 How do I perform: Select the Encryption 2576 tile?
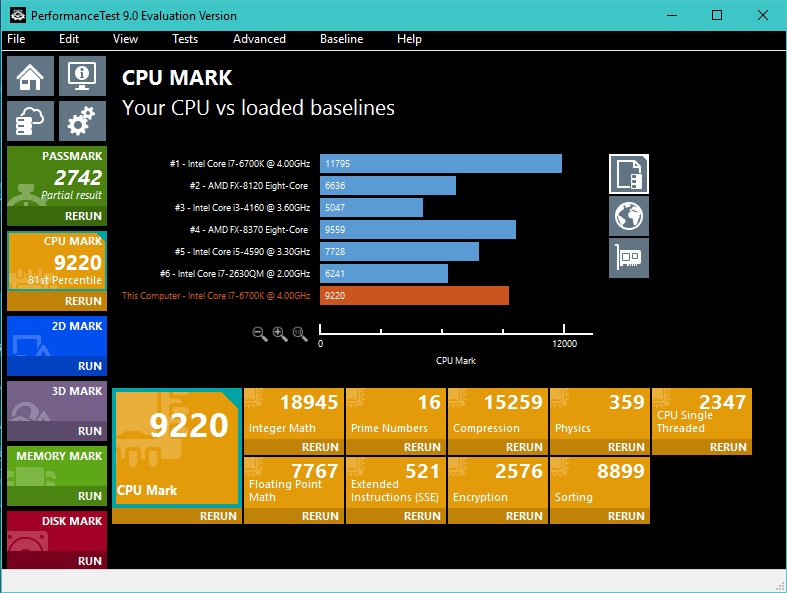[x=498, y=483]
